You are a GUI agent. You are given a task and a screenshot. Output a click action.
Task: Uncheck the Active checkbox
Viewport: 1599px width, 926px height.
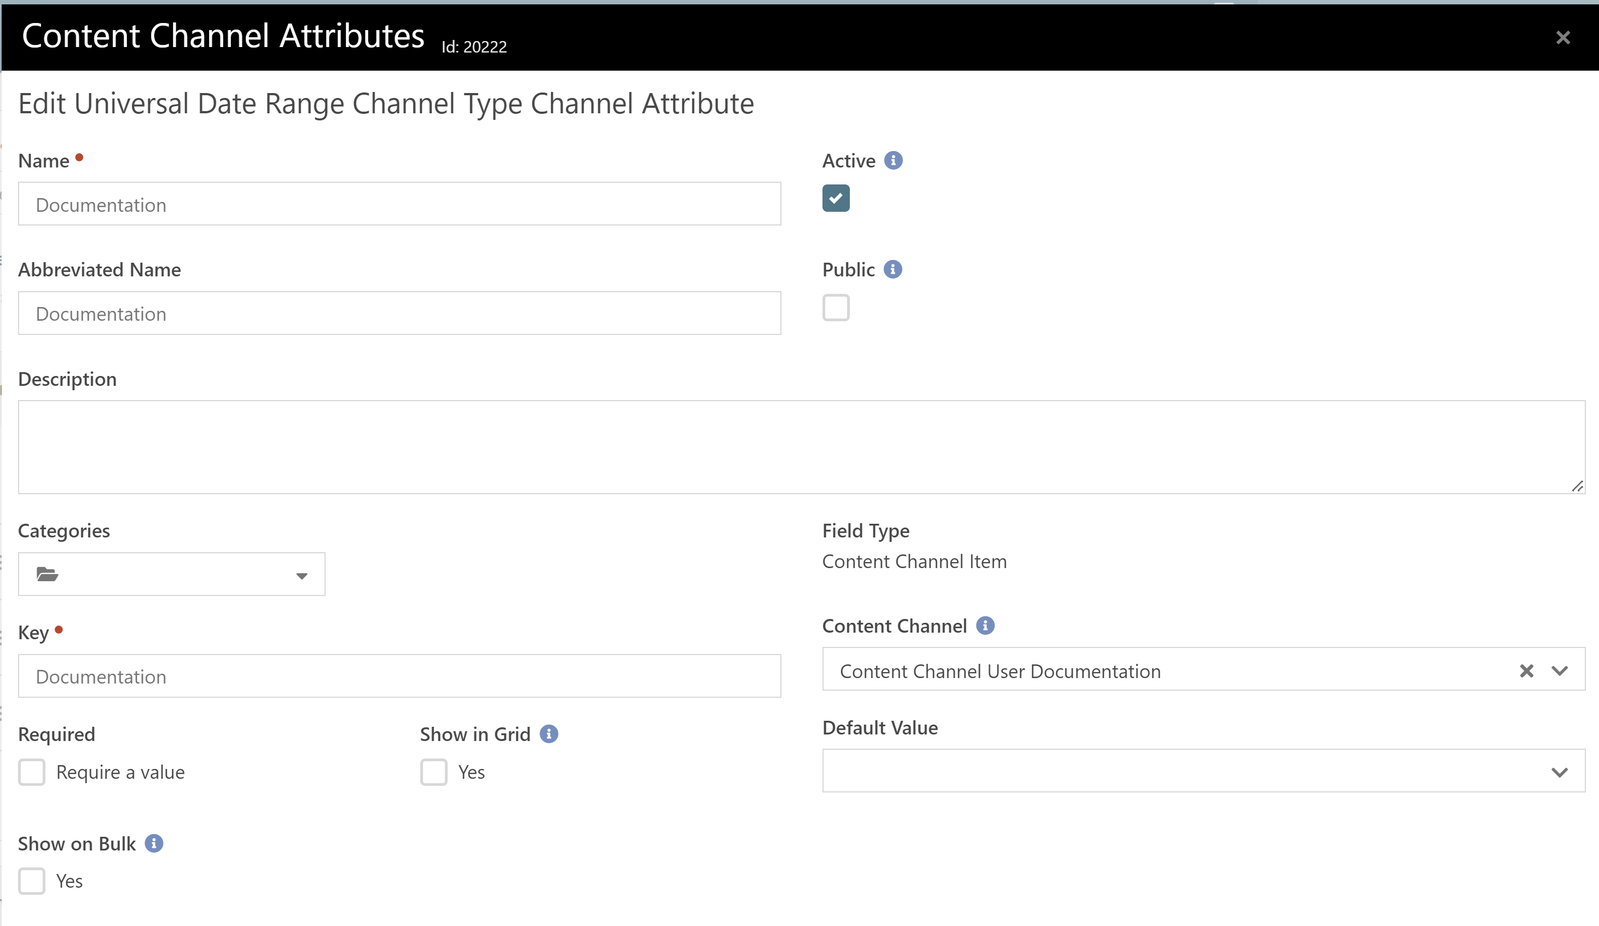point(836,198)
